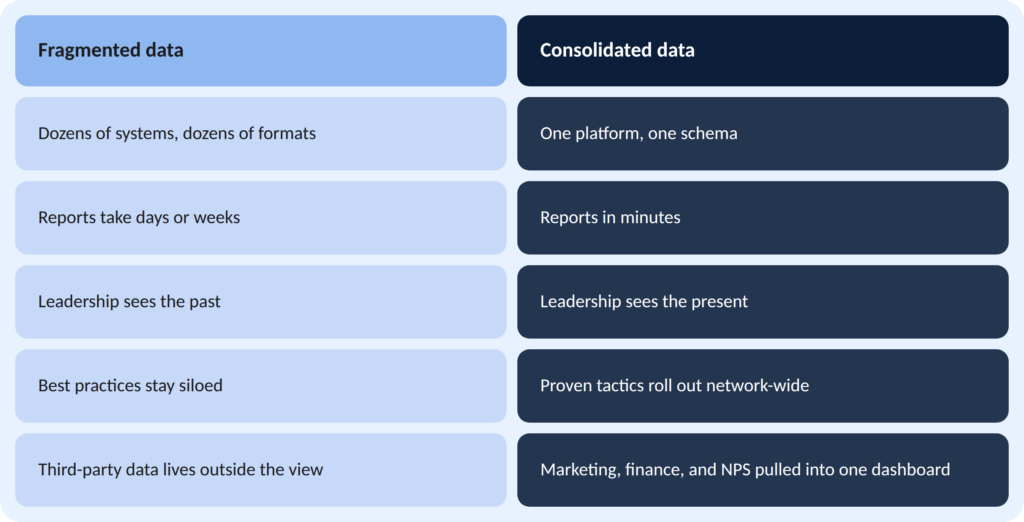This screenshot has width=1024, height=522.
Task: Click the Consolidated data header
Action: (763, 51)
